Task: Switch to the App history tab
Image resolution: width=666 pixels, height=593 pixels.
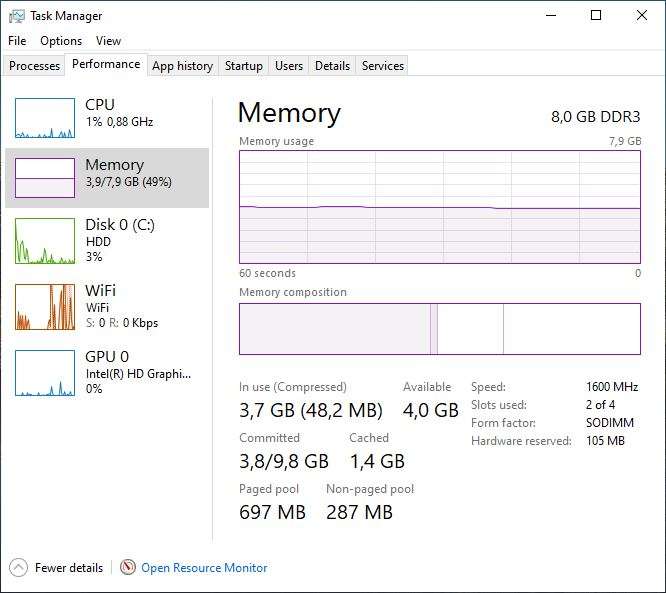Action: coord(182,66)
